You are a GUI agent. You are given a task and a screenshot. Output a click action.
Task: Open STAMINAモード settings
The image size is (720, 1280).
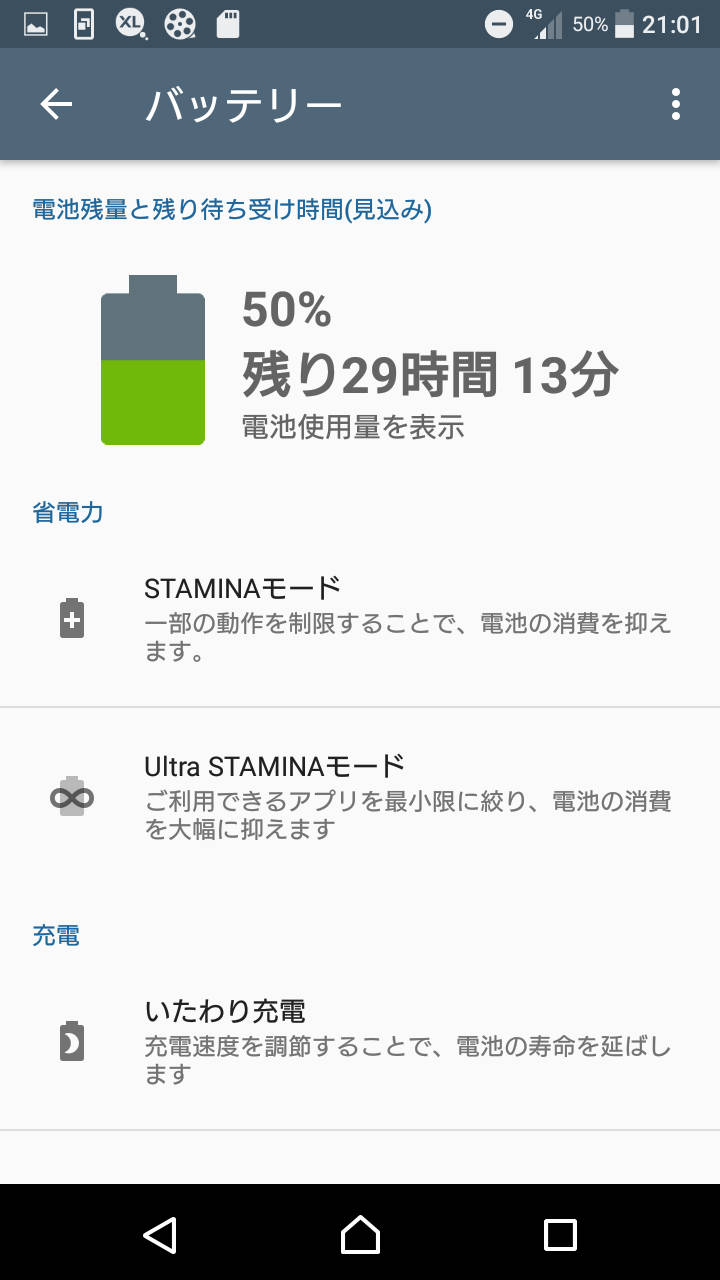click(x=408, y=618)
